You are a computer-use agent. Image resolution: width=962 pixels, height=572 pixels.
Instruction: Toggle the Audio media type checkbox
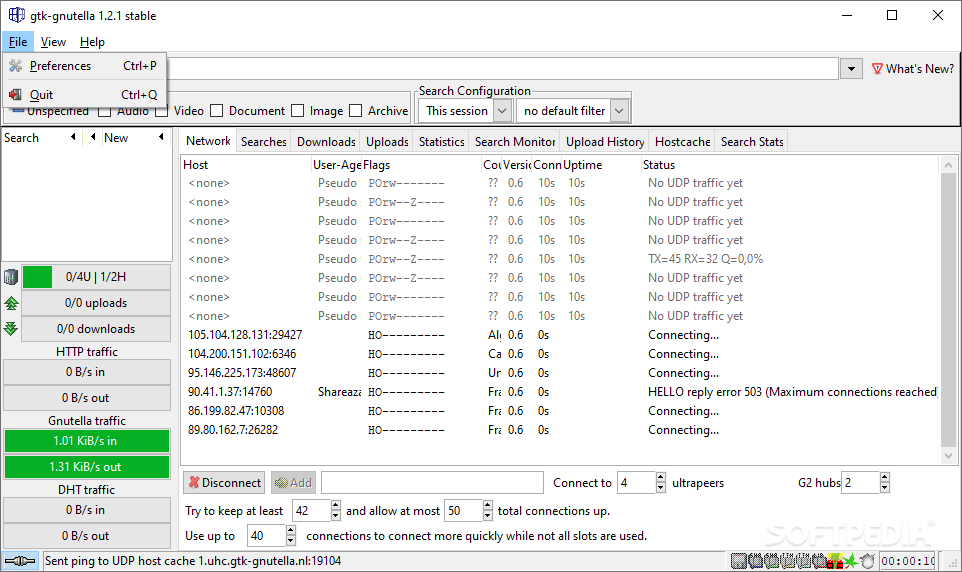click(104, 111)
